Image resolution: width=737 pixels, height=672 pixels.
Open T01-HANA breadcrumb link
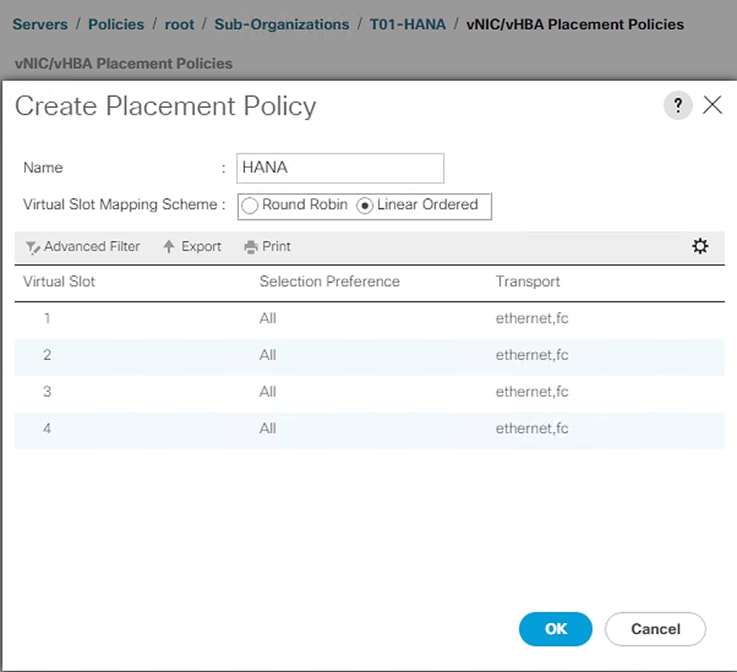pos(407,23)
